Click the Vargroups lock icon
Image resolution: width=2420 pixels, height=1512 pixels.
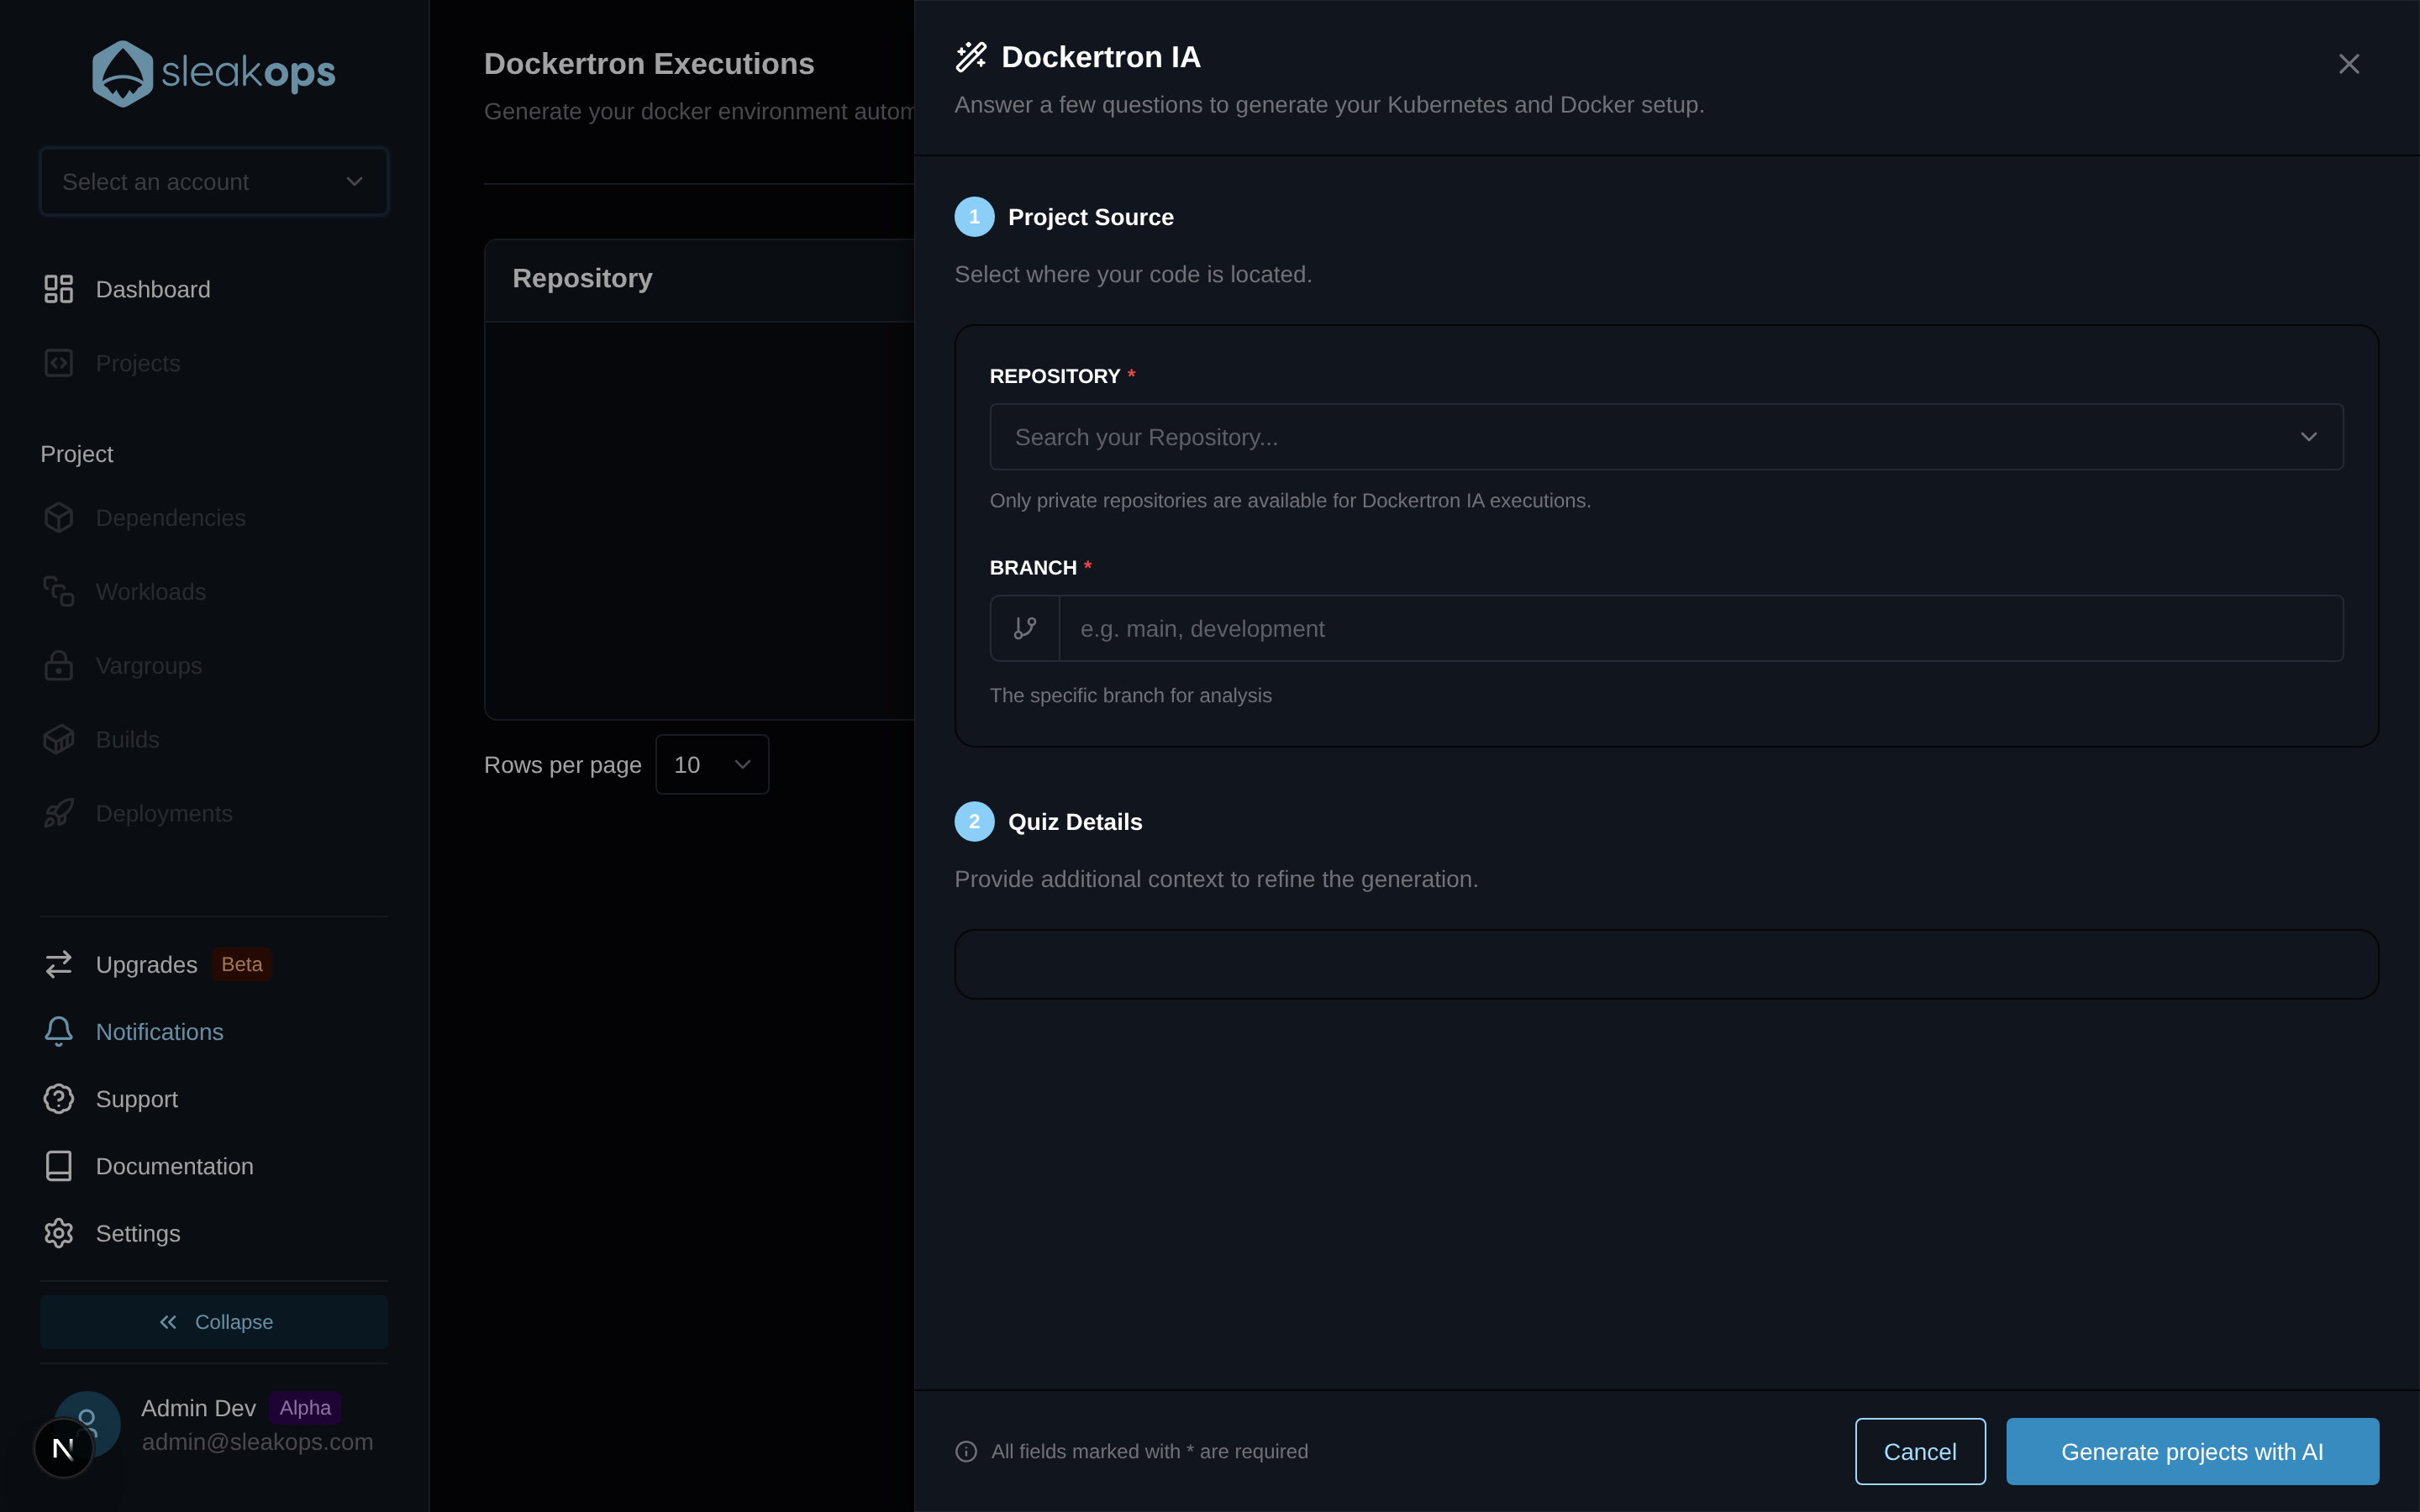59,666
